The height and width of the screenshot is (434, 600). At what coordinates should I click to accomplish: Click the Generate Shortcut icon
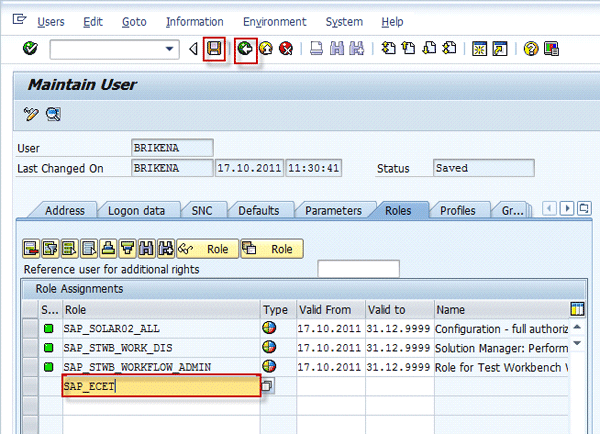pos(500,49)
